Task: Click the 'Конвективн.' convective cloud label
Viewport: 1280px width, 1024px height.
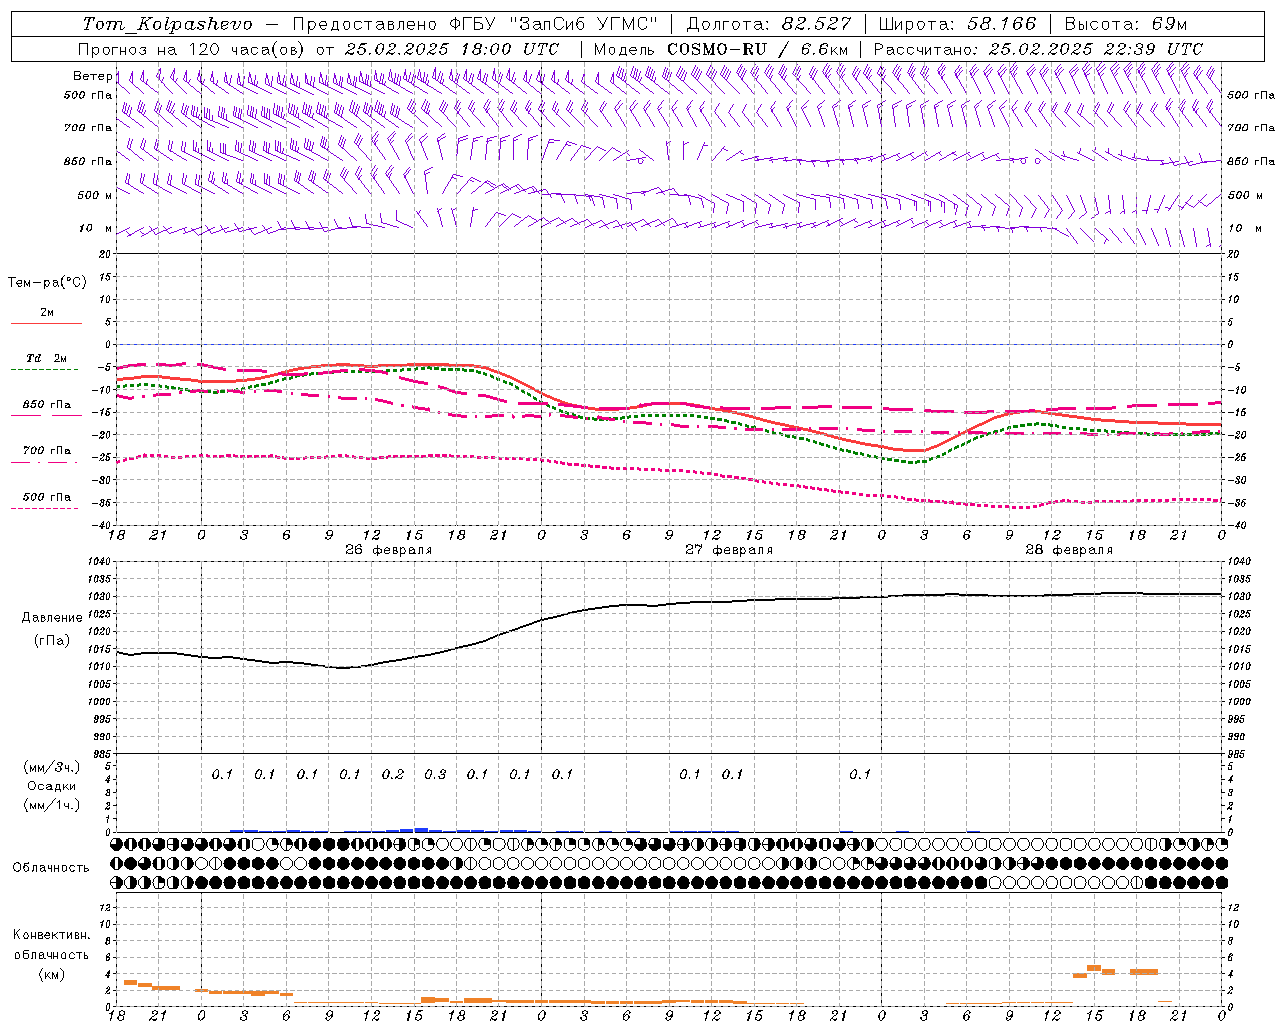Action: tap(52, 935)
